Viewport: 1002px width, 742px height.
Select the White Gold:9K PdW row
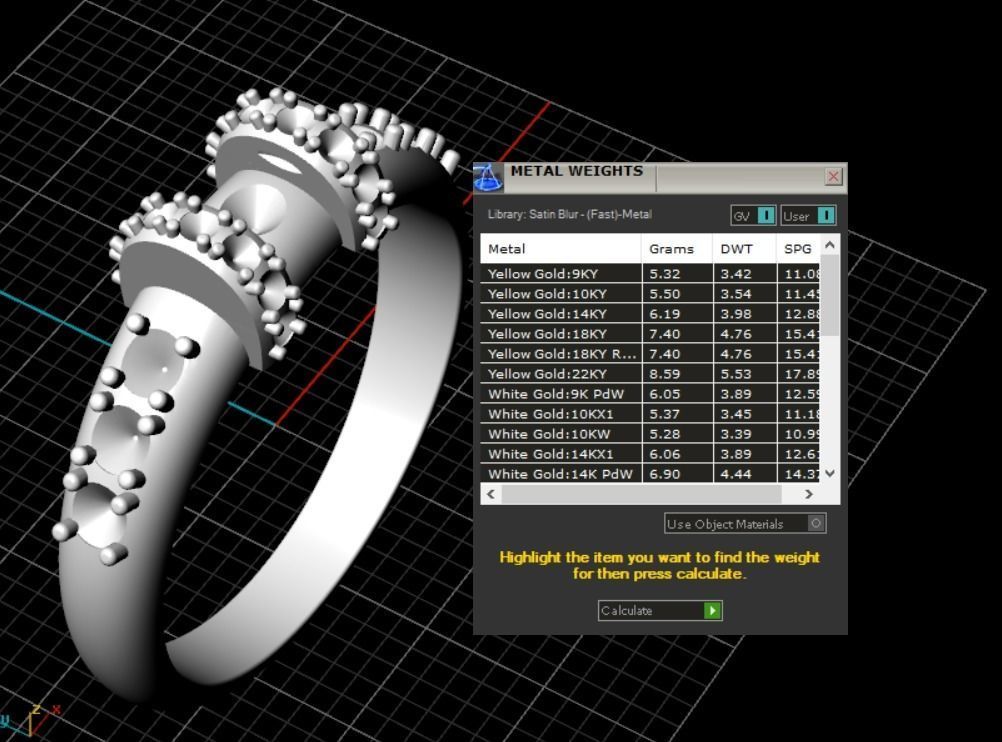(x=650, y=394)
